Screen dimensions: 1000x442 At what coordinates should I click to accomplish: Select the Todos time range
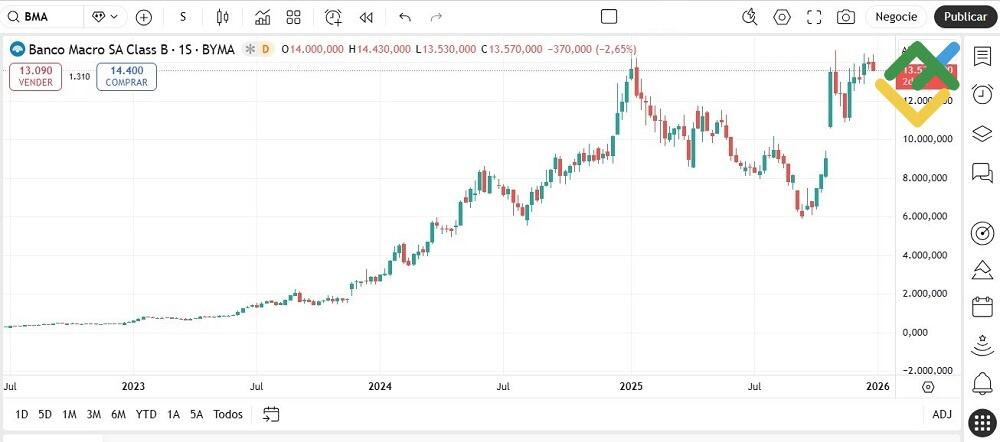[x=228, y=415]
